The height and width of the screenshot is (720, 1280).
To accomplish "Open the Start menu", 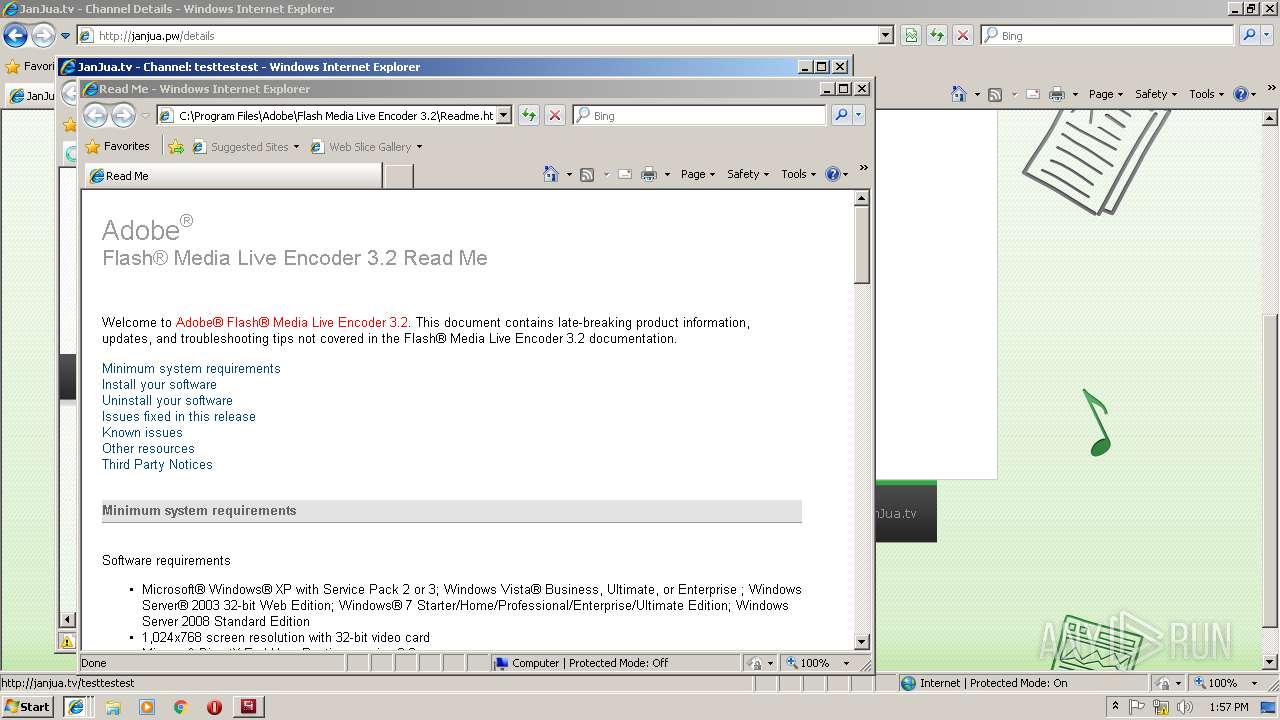I will point(28,706).
